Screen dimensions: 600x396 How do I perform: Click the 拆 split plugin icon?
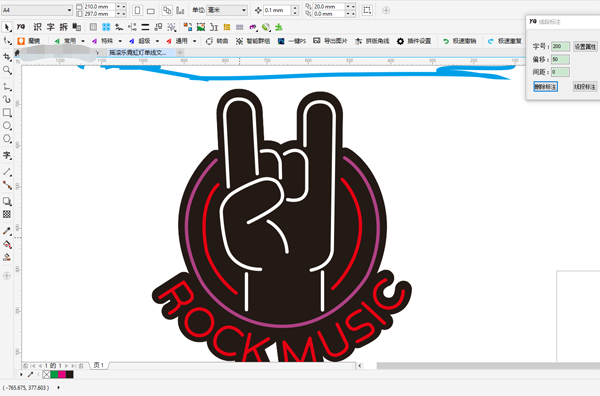pyautogui.click(x=64, y=27)
